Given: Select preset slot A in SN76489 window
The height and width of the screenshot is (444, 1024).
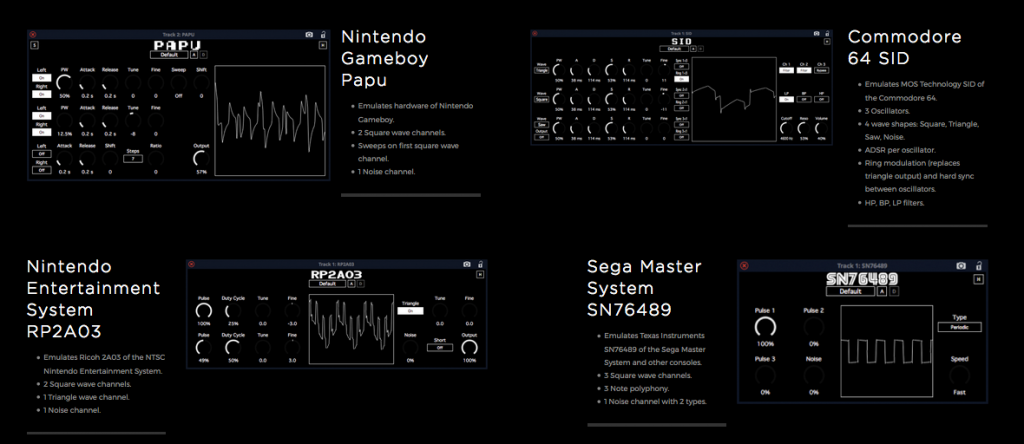Looking at the screenshot, I should tap(882, 291).
